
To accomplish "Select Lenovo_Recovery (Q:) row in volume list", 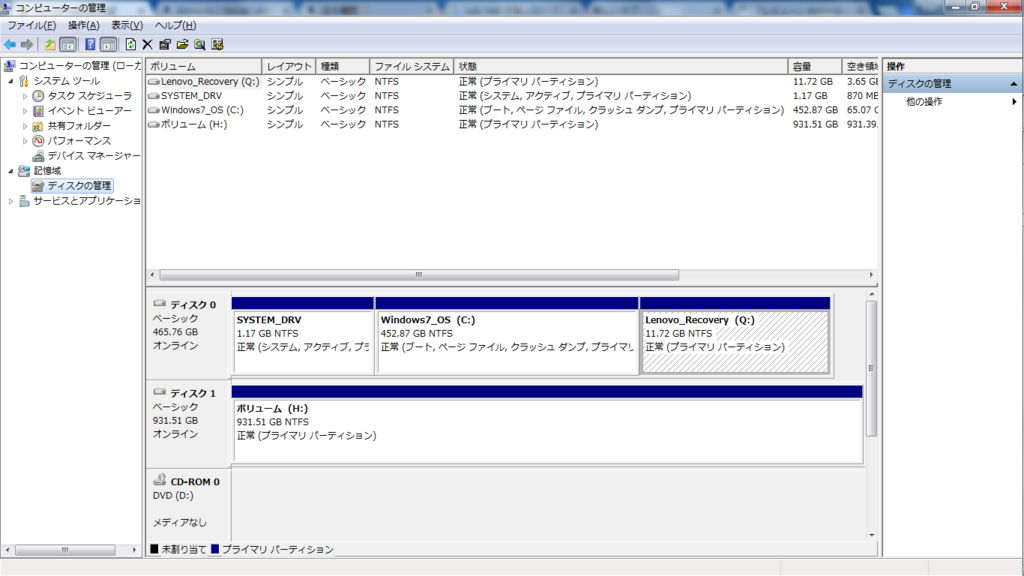I will click(513, 82).
